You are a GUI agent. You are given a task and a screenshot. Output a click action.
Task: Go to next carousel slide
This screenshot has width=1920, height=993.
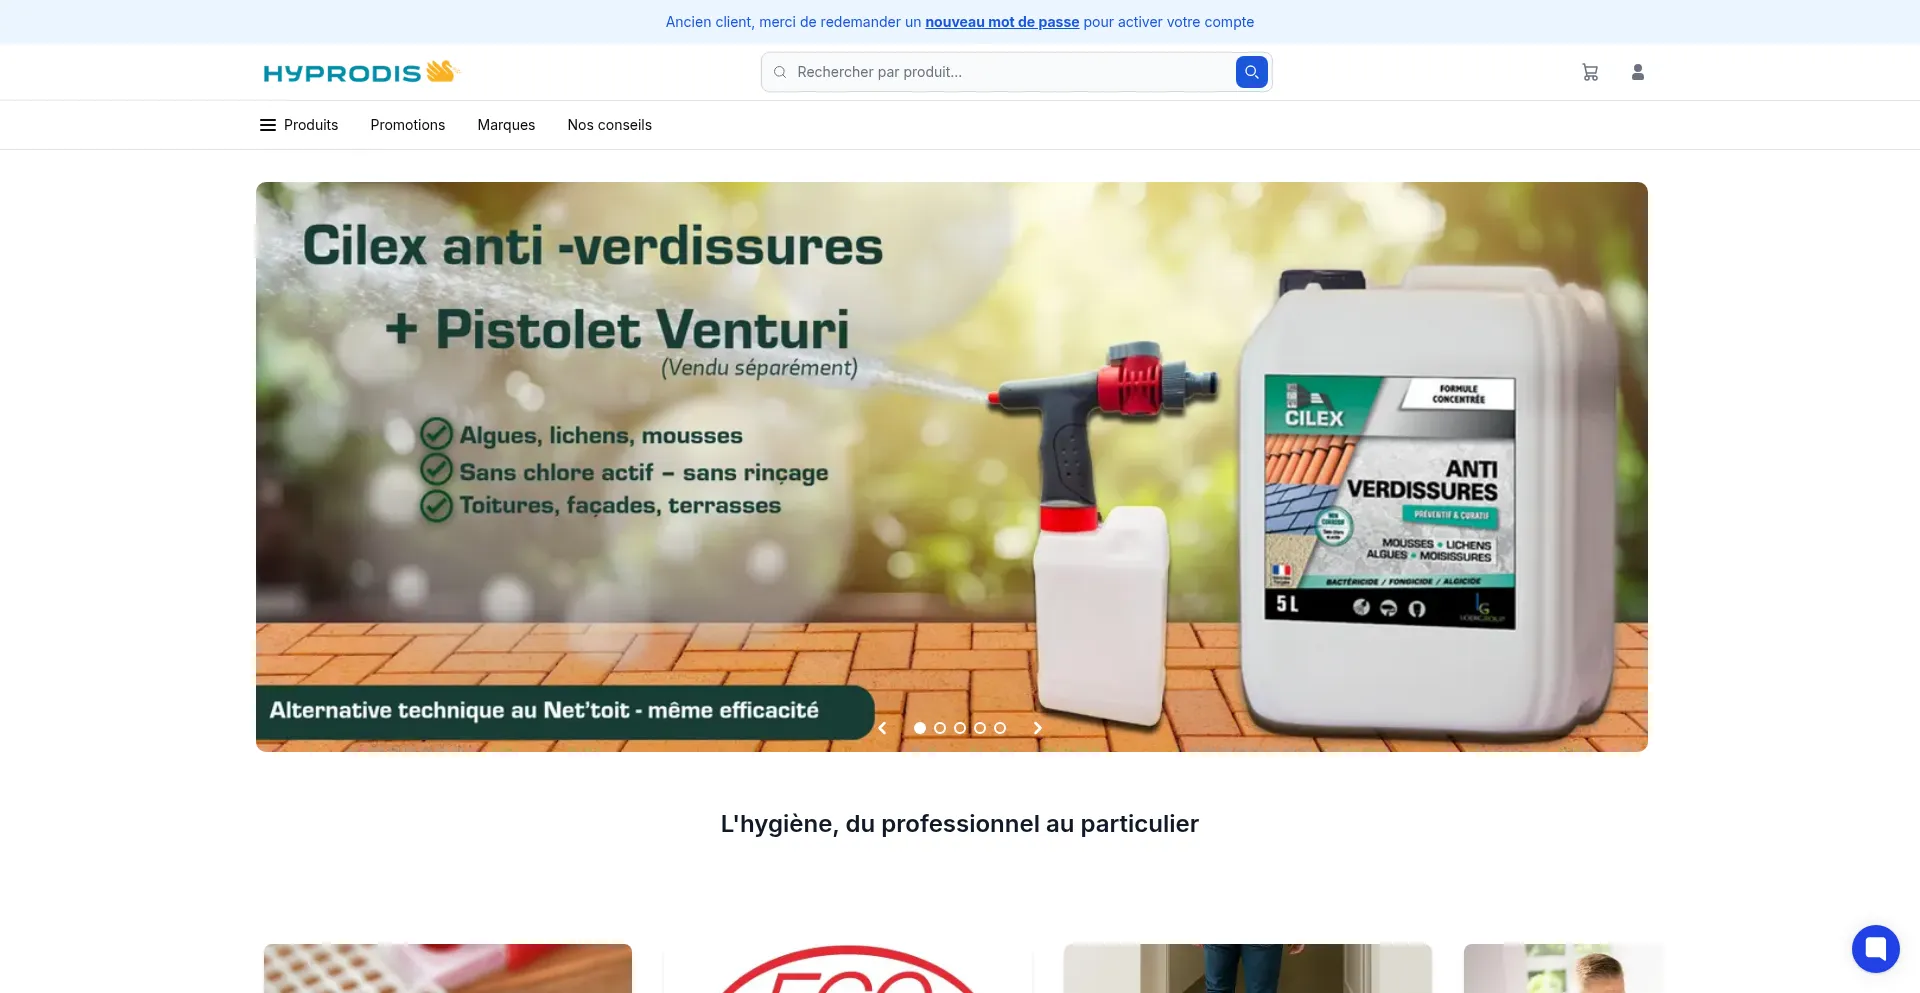pyautogui.click(x=1038, y=728)
